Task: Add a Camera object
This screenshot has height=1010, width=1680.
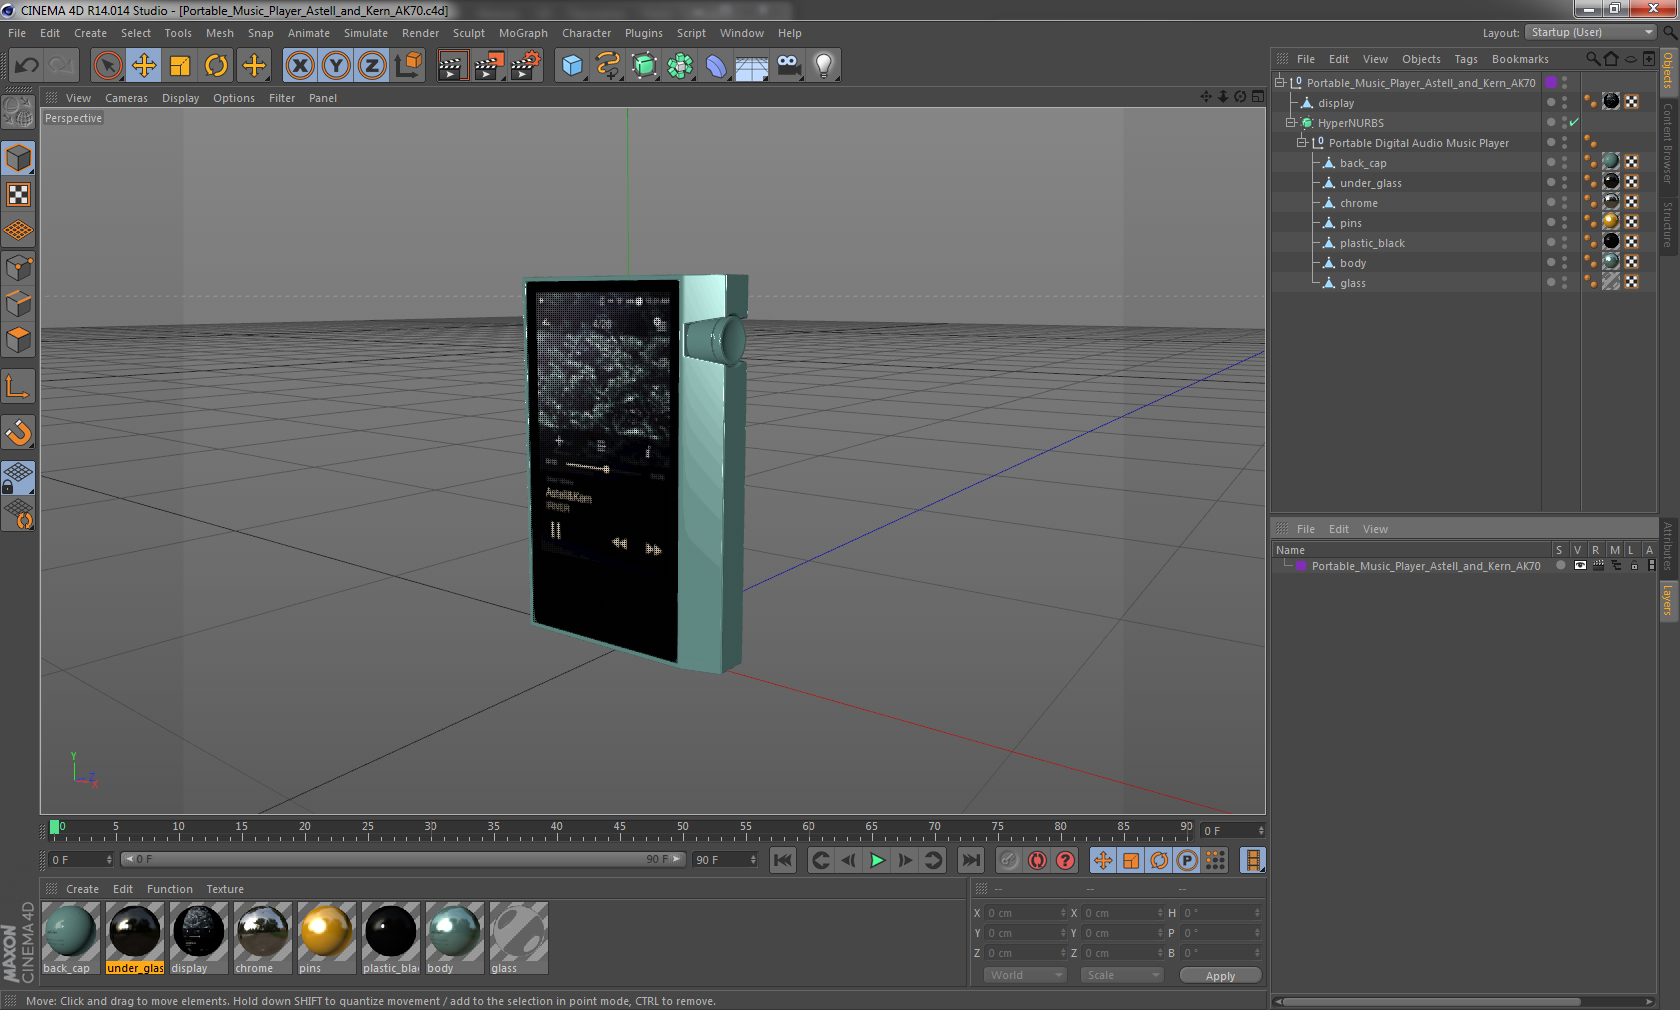Action: (788, 66)
